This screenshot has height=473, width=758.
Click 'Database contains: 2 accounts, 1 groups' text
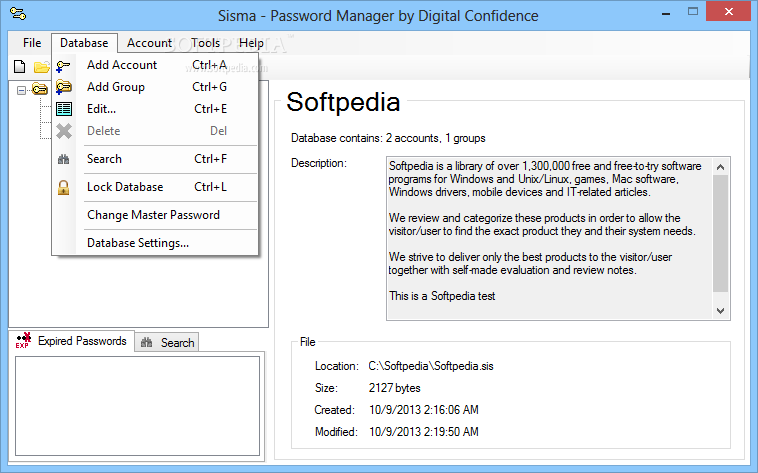[x=388, y=138]
